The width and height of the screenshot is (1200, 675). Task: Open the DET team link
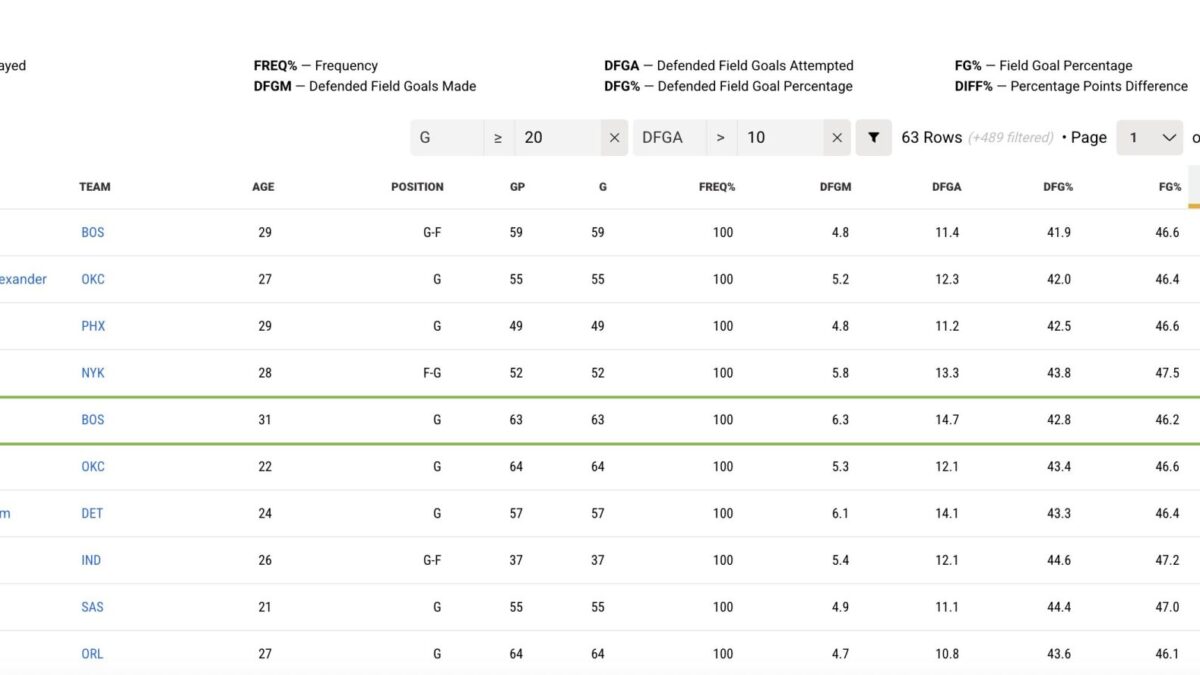pos(92,513)
